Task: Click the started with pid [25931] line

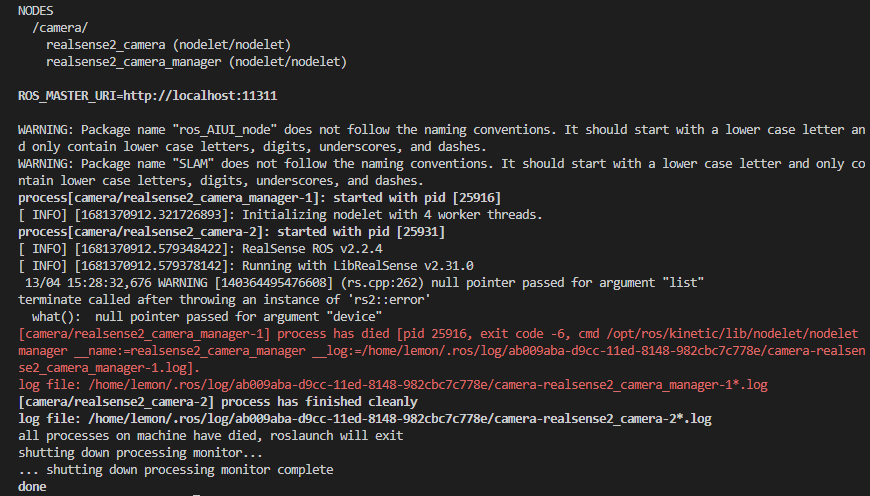Action: coord(231,232)
